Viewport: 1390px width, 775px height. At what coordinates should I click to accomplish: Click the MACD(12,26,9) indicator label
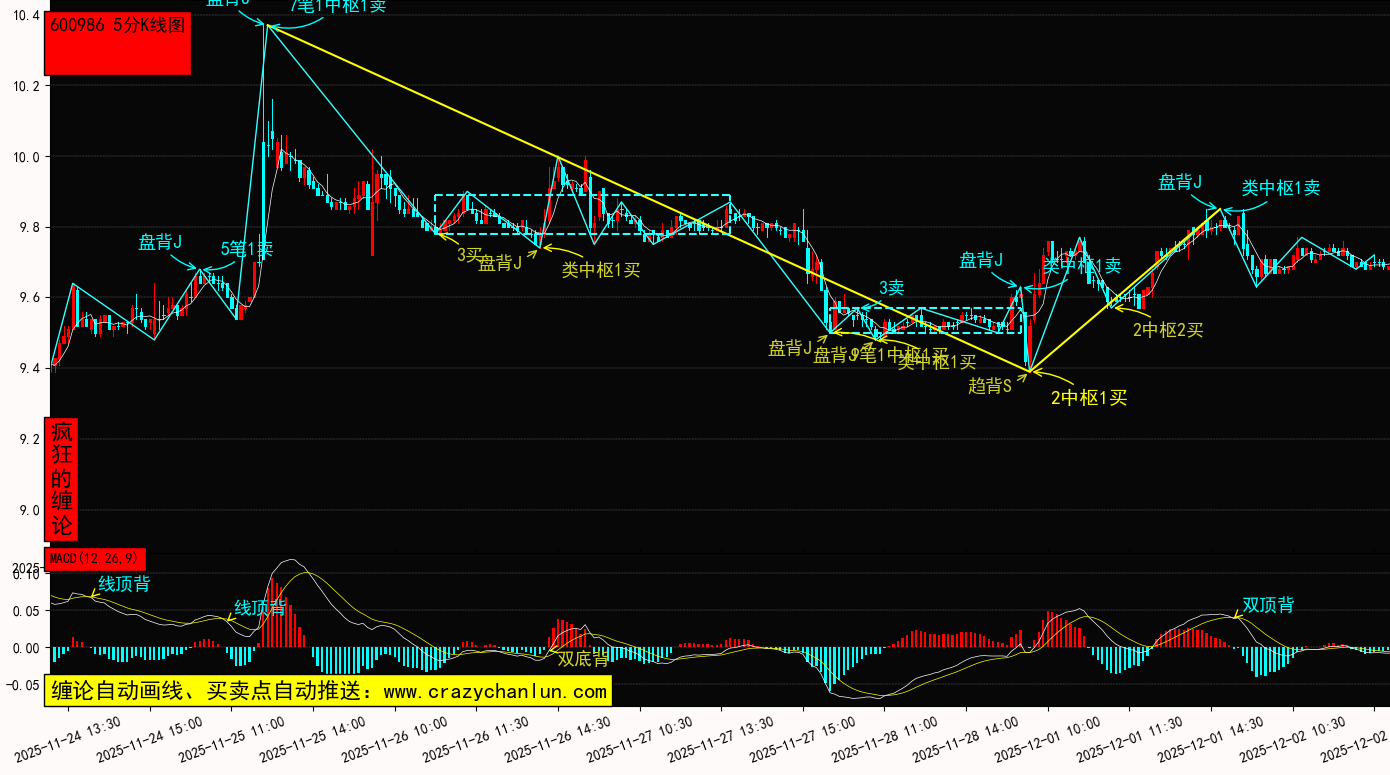tap(95, 558)
